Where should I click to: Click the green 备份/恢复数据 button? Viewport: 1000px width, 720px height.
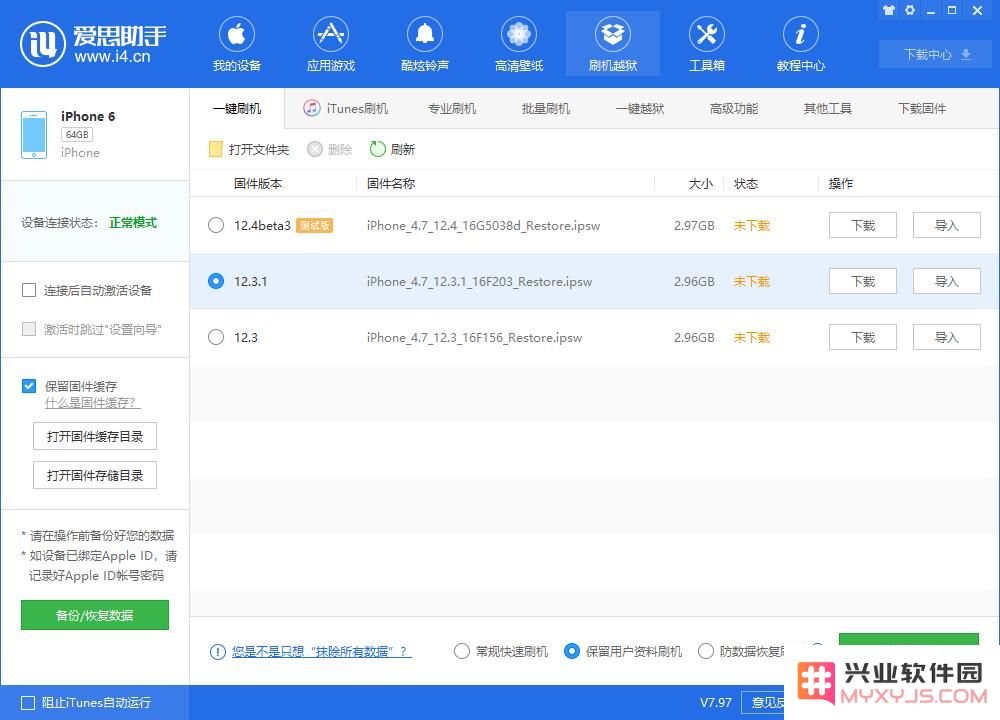tap(95, 615)
